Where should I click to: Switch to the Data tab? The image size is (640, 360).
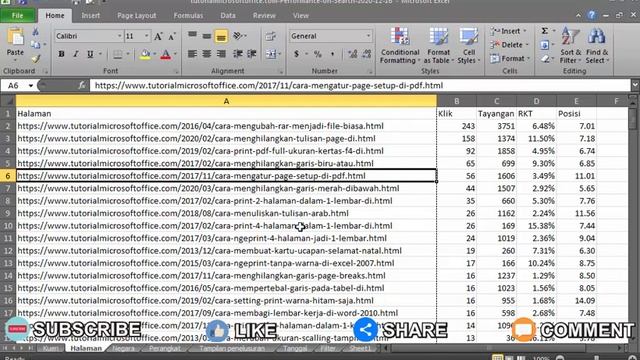point(228,16)
